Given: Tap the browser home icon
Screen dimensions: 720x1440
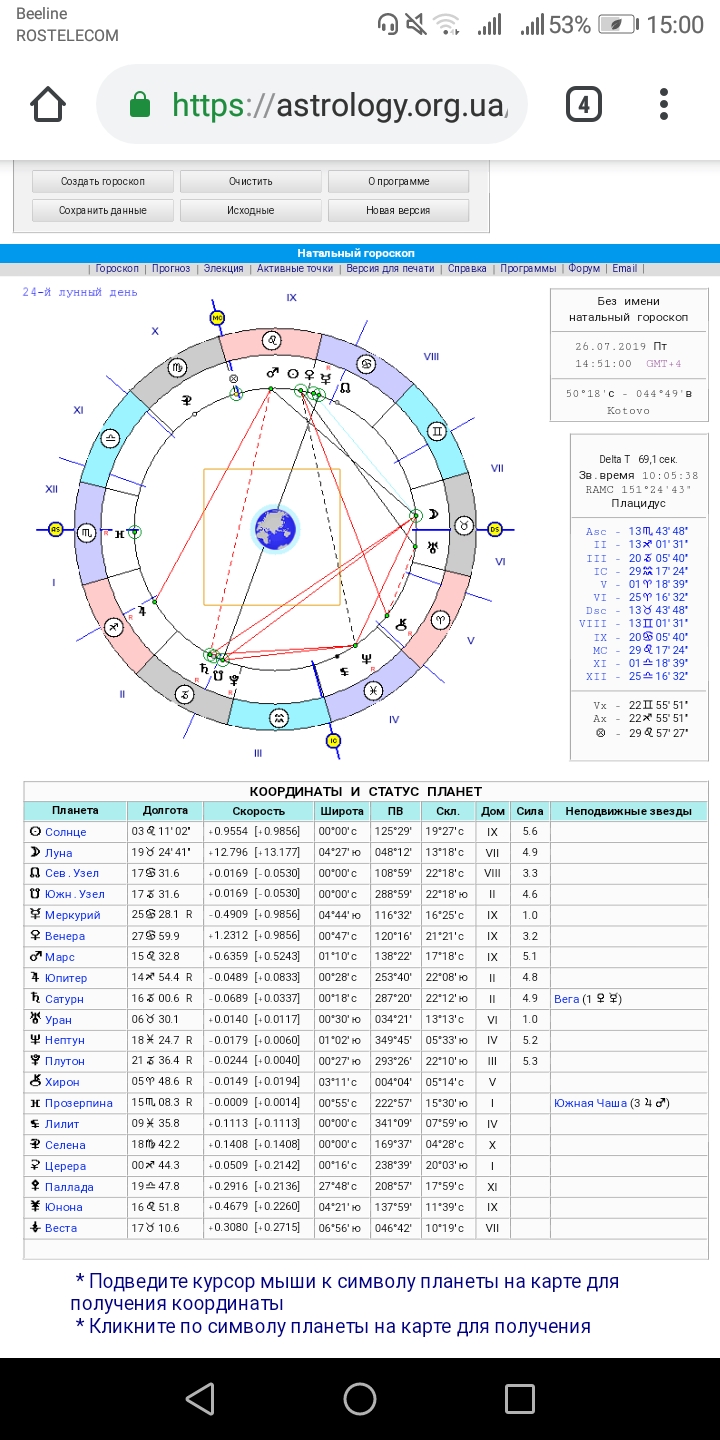Looking at the screenshot, I should pyautogui.click(x=48, y=105).
